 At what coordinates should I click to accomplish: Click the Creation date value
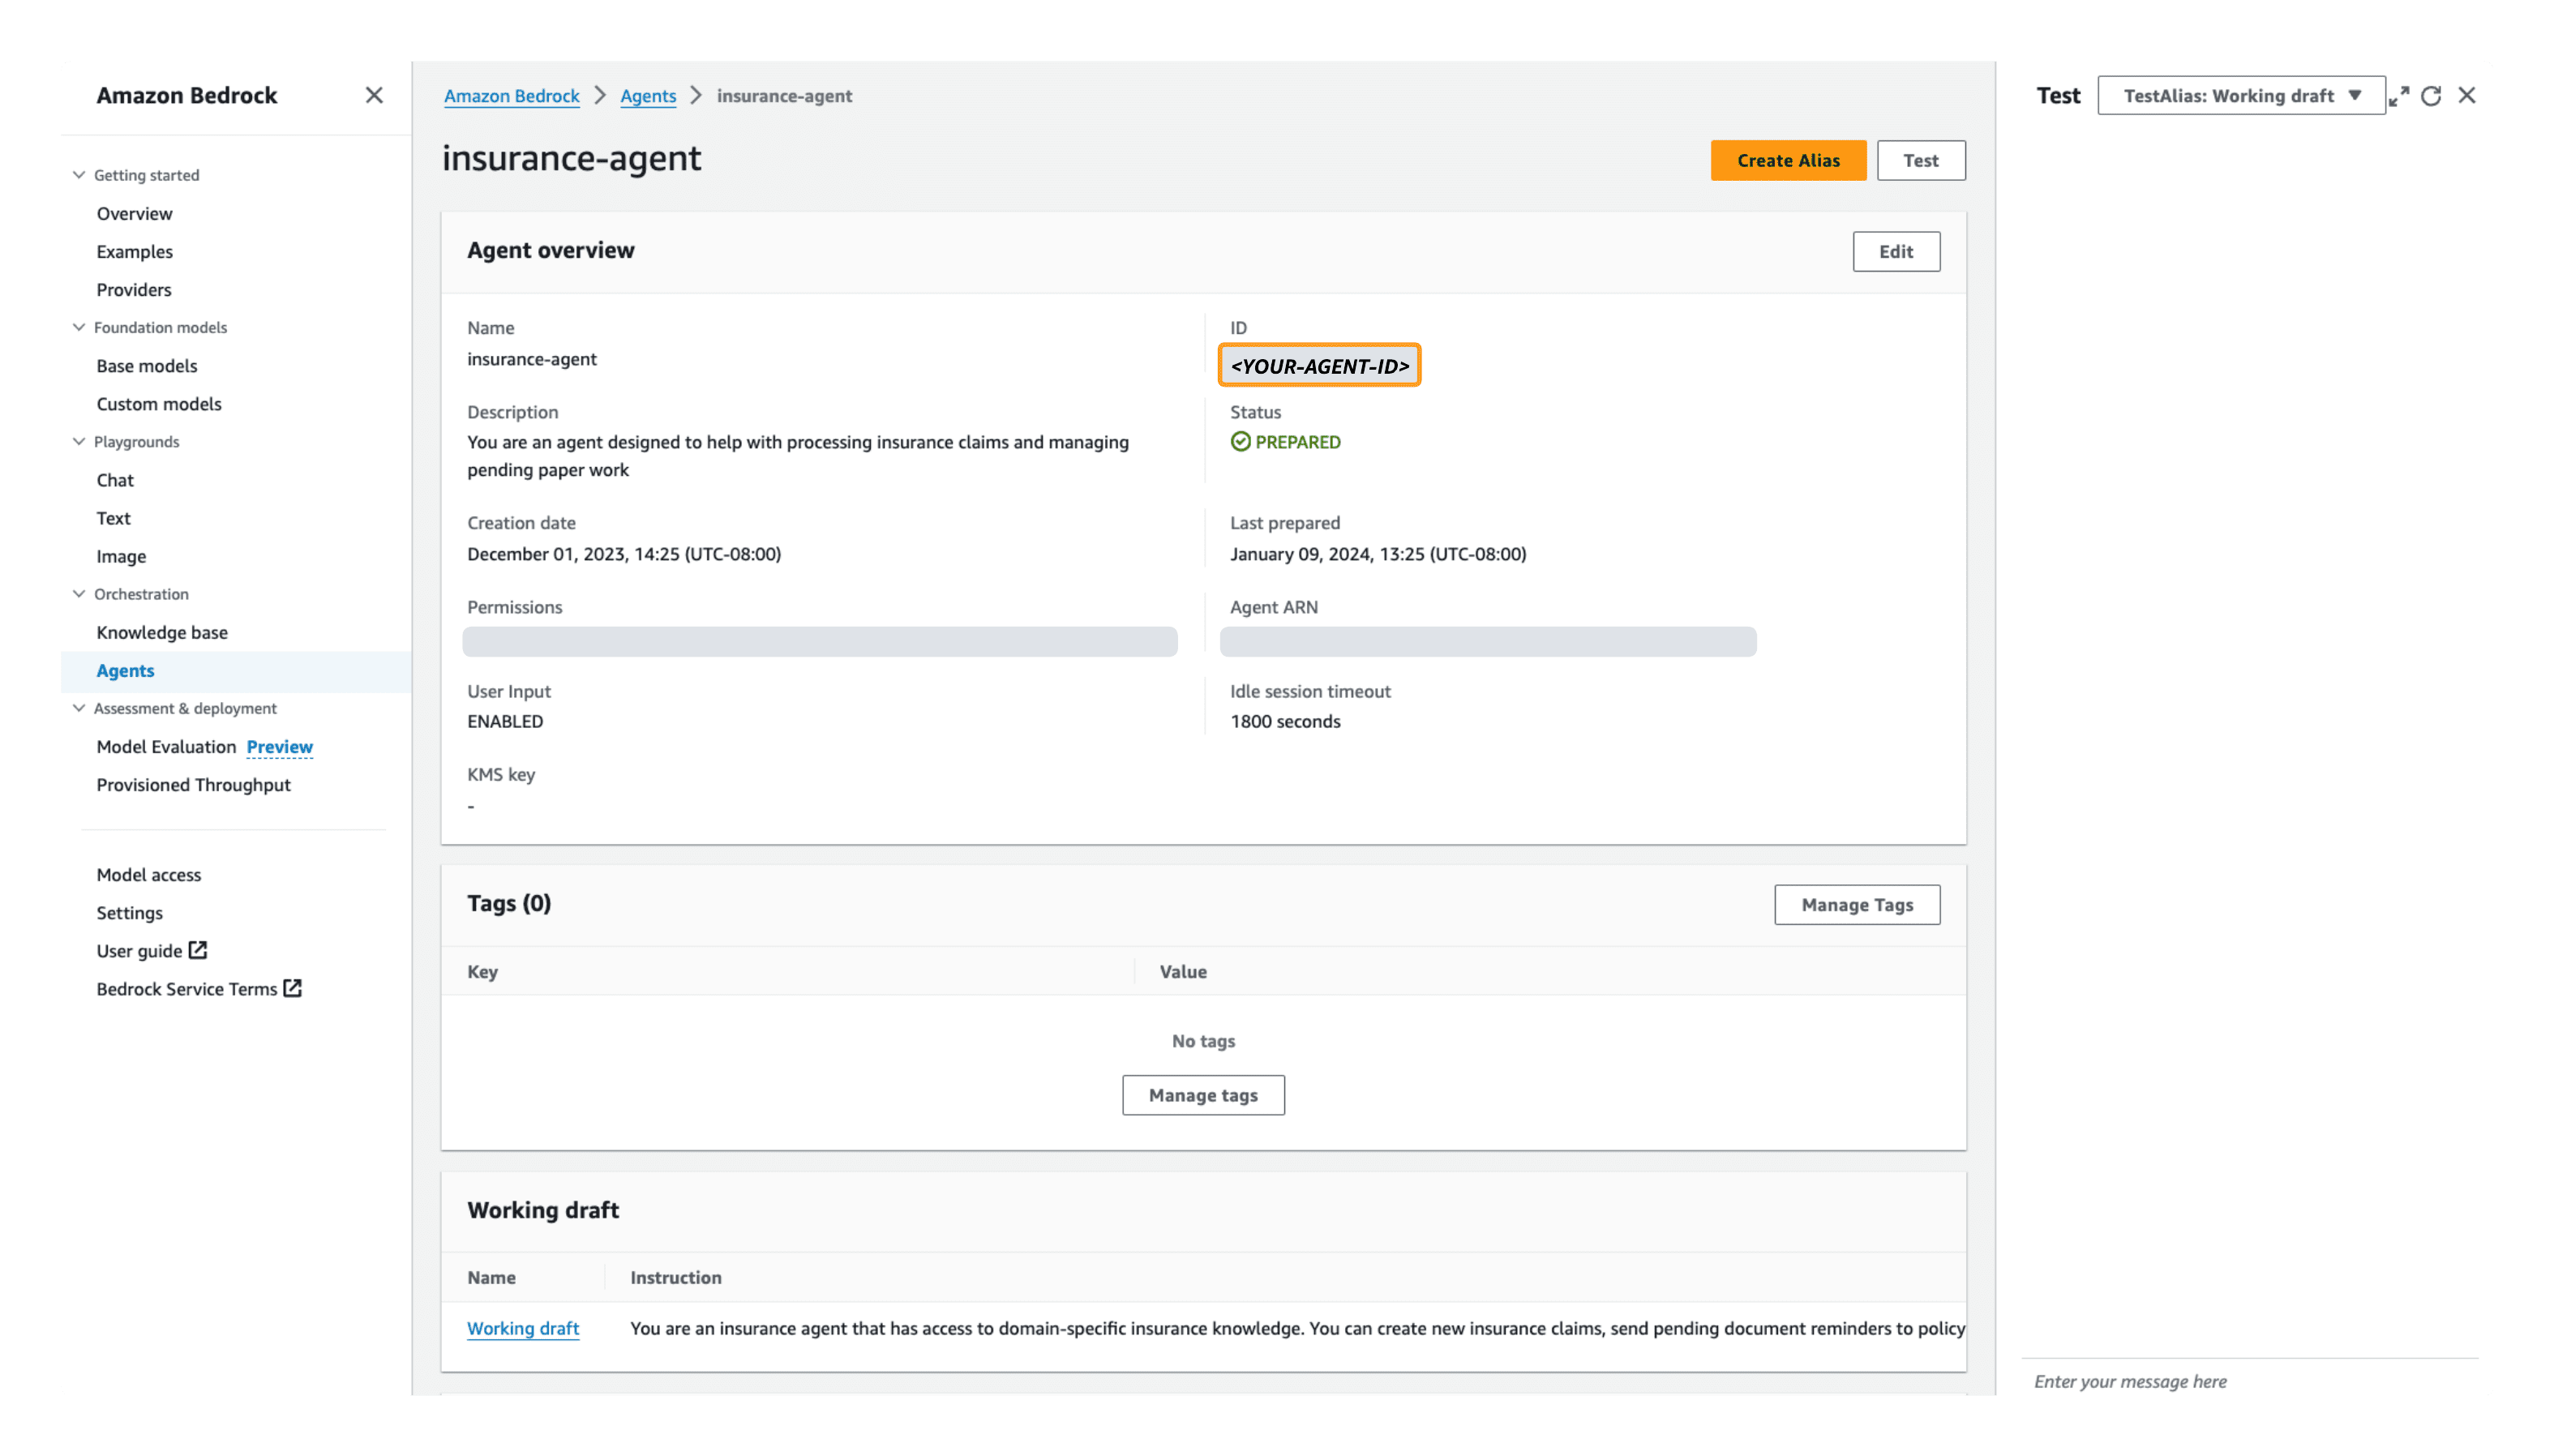(623, 554)
